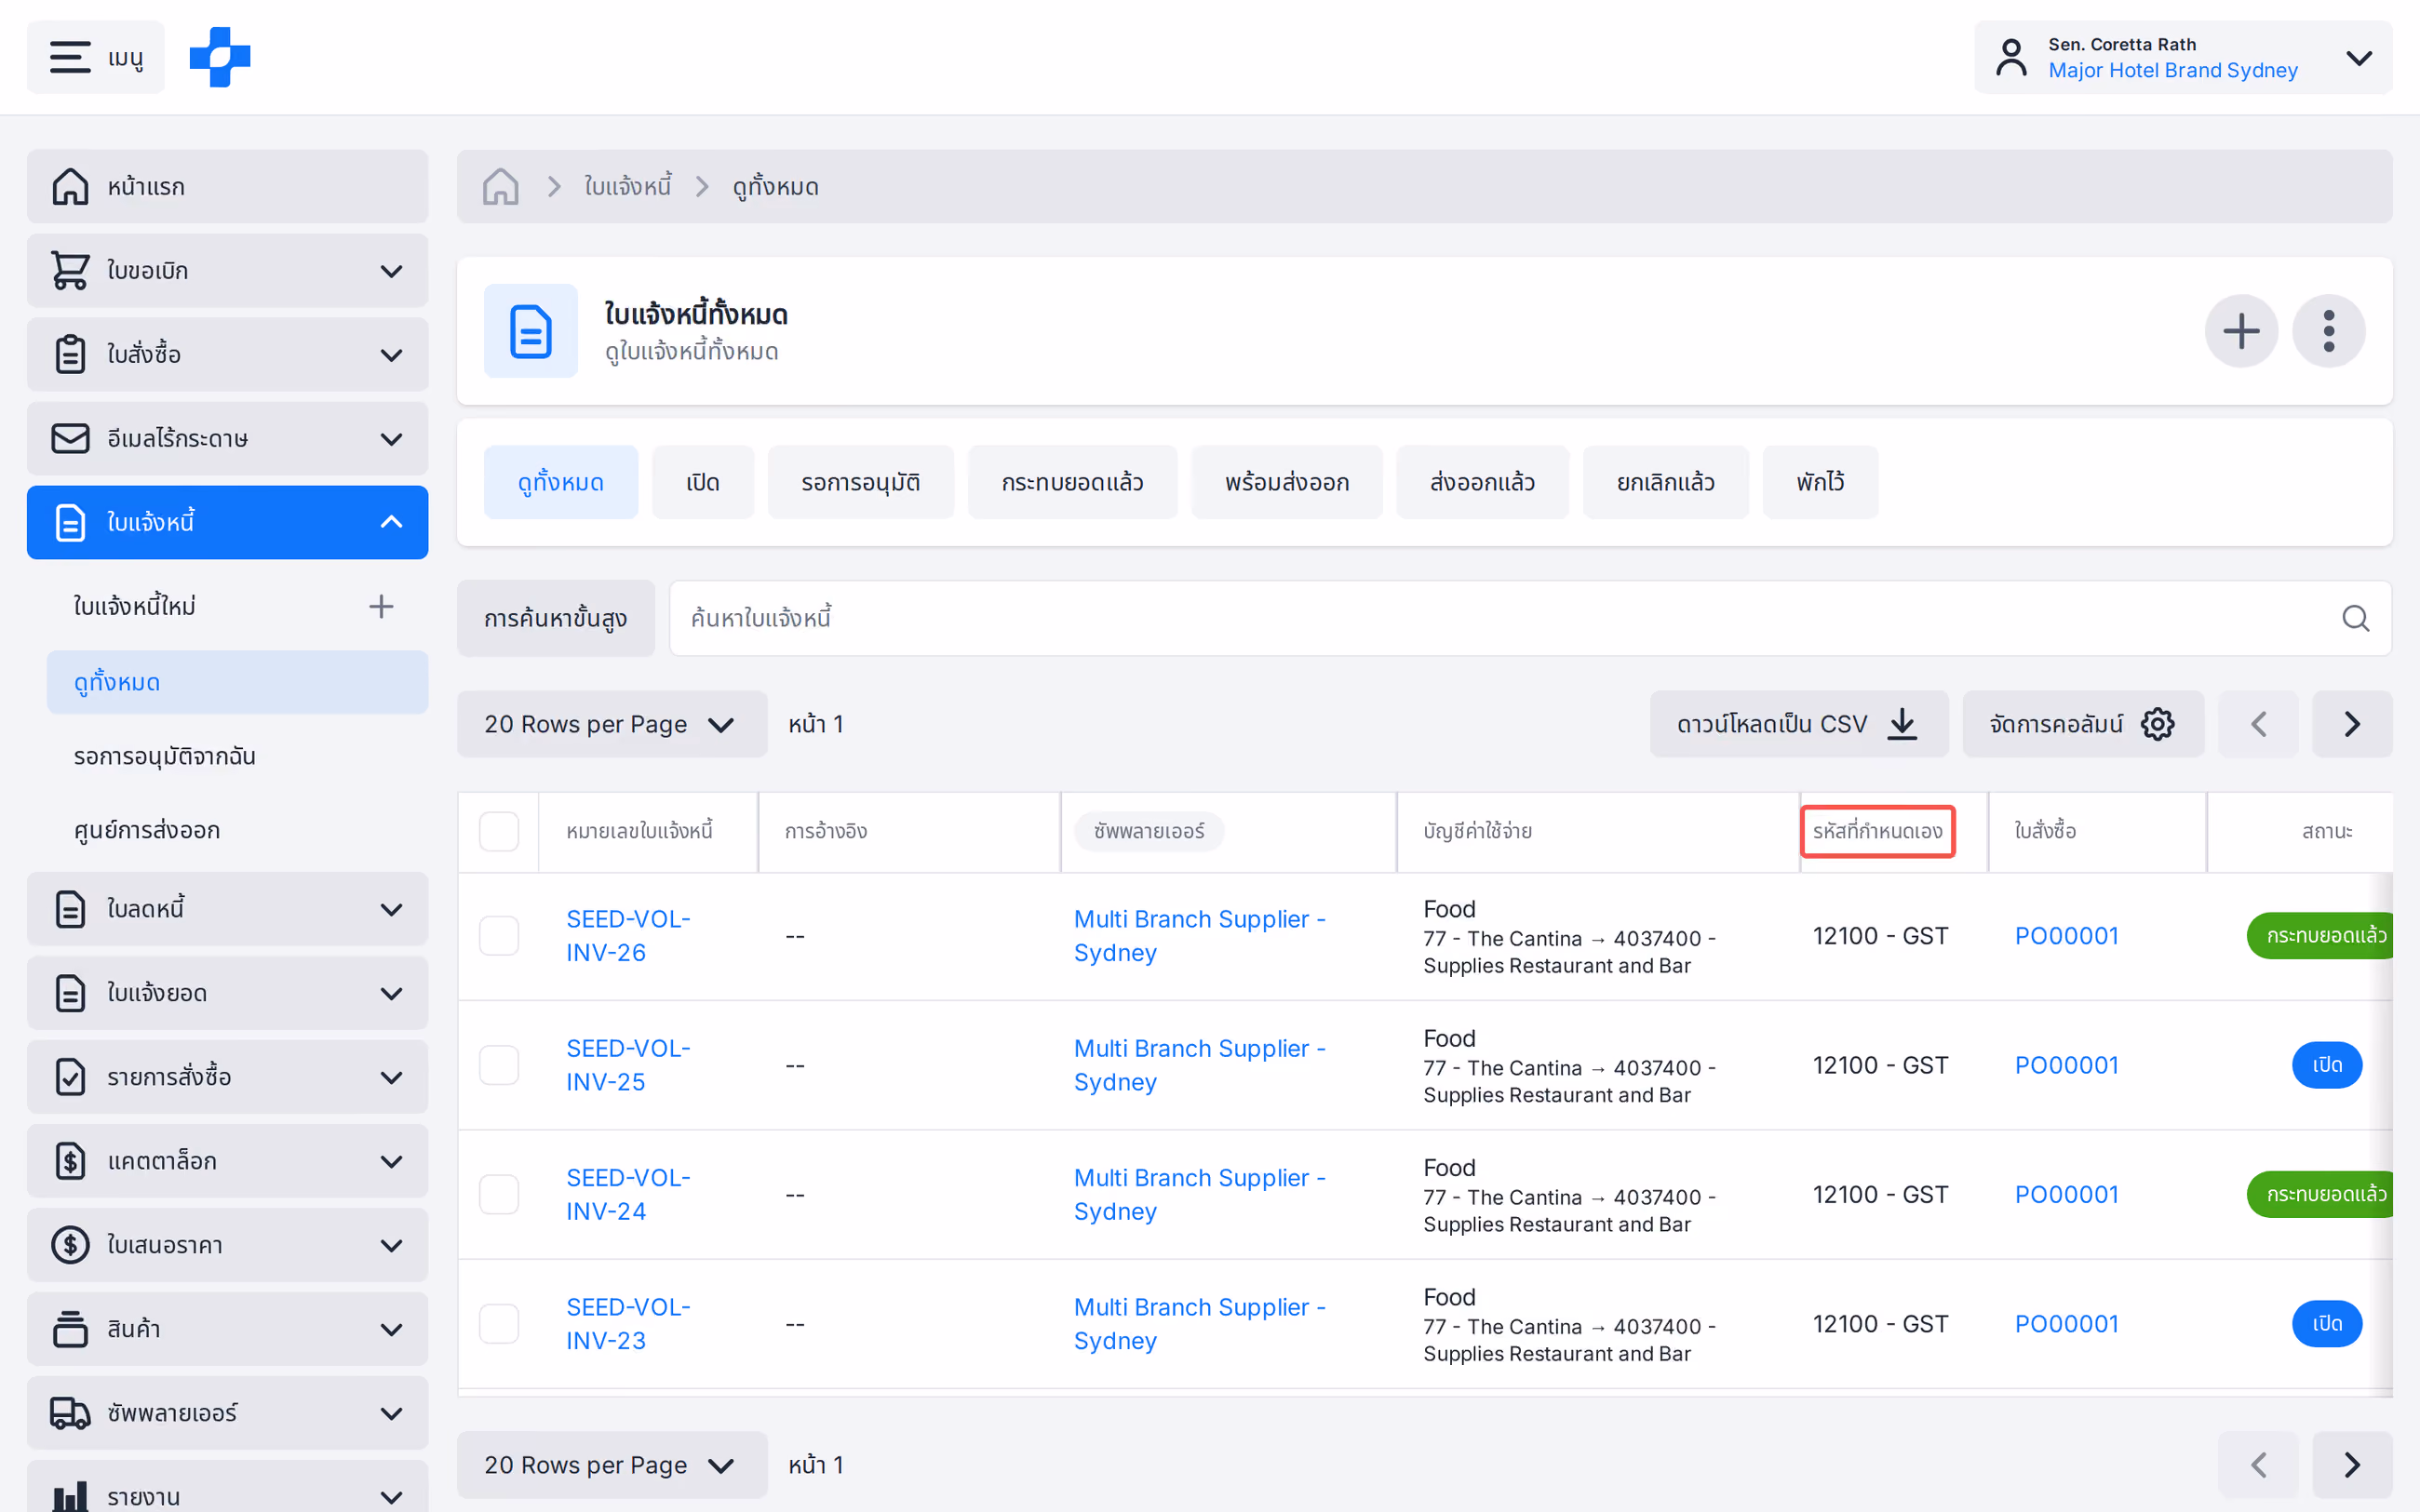Click the blue cross app logo
Viewport: 2420px width, 1512px height.
[x=220, y=57]
